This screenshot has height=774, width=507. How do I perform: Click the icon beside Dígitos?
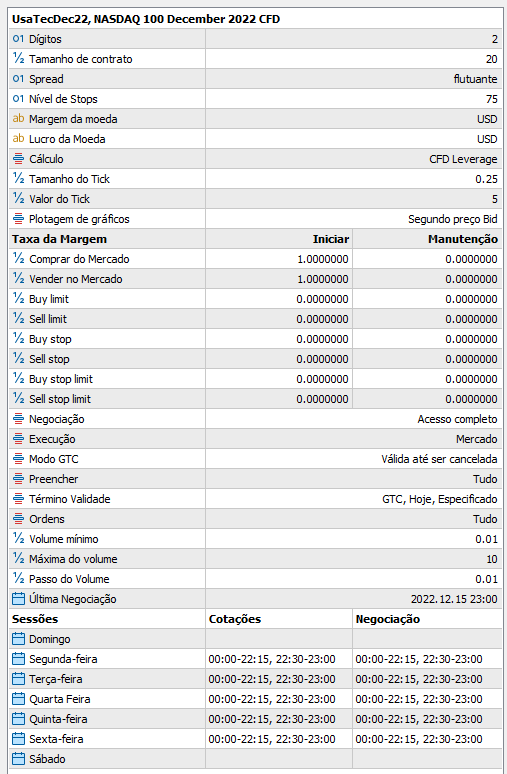(x=18, y=39)
